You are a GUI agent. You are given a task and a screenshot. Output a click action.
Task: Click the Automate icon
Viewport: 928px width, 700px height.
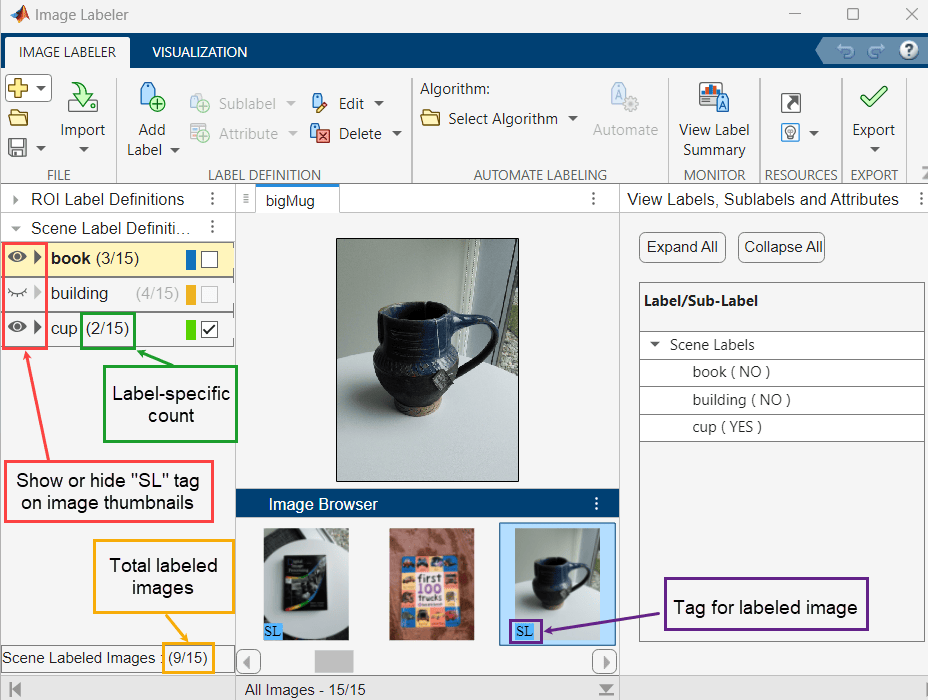coord(624,97)
